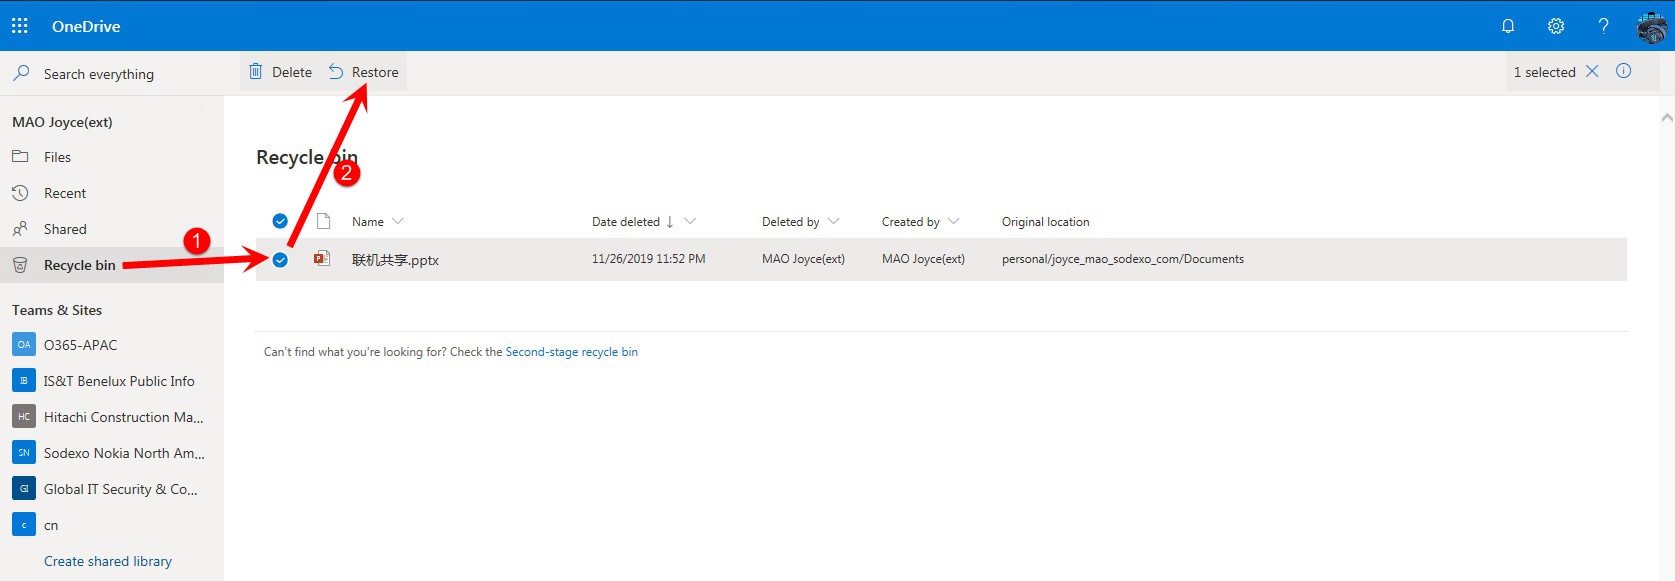Image resolution: width=1675 pixels, height=581 pixels.
Task: Open the app launcher waffle icon
Action: [x=20, y=26]
